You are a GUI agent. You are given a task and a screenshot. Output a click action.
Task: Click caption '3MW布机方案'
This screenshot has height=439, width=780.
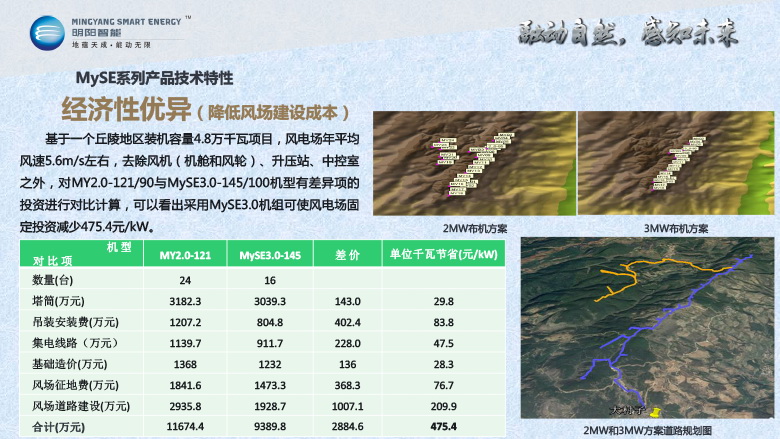tap(676, 229)
